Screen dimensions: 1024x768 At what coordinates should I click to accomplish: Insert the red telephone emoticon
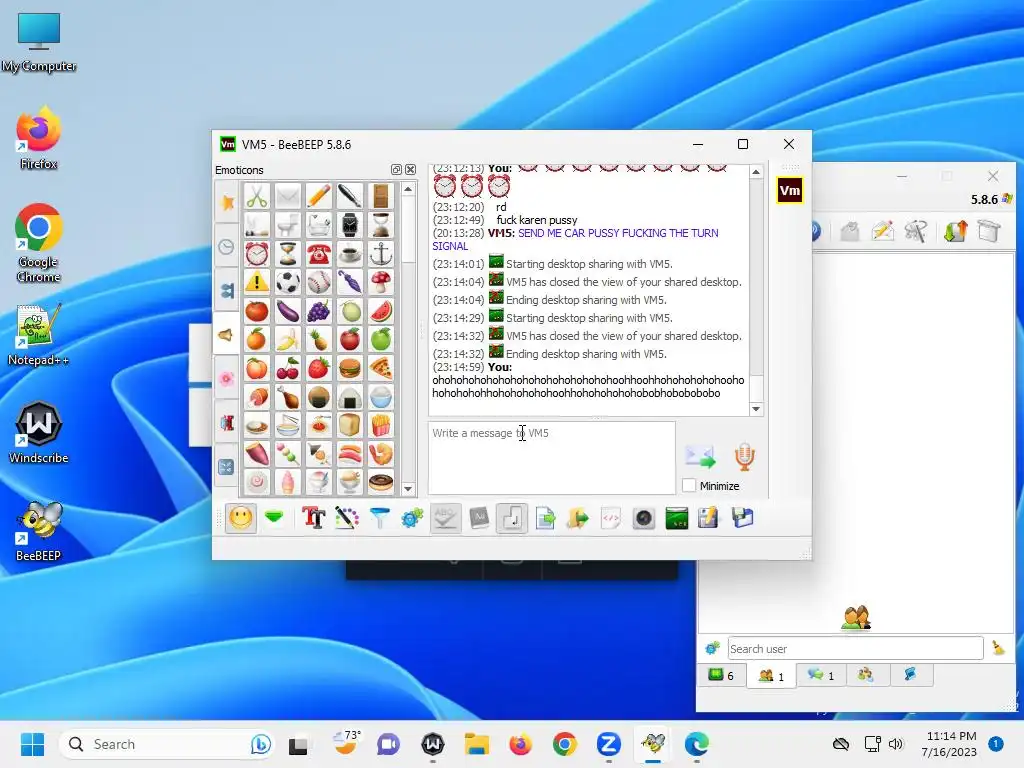(319, 253)
